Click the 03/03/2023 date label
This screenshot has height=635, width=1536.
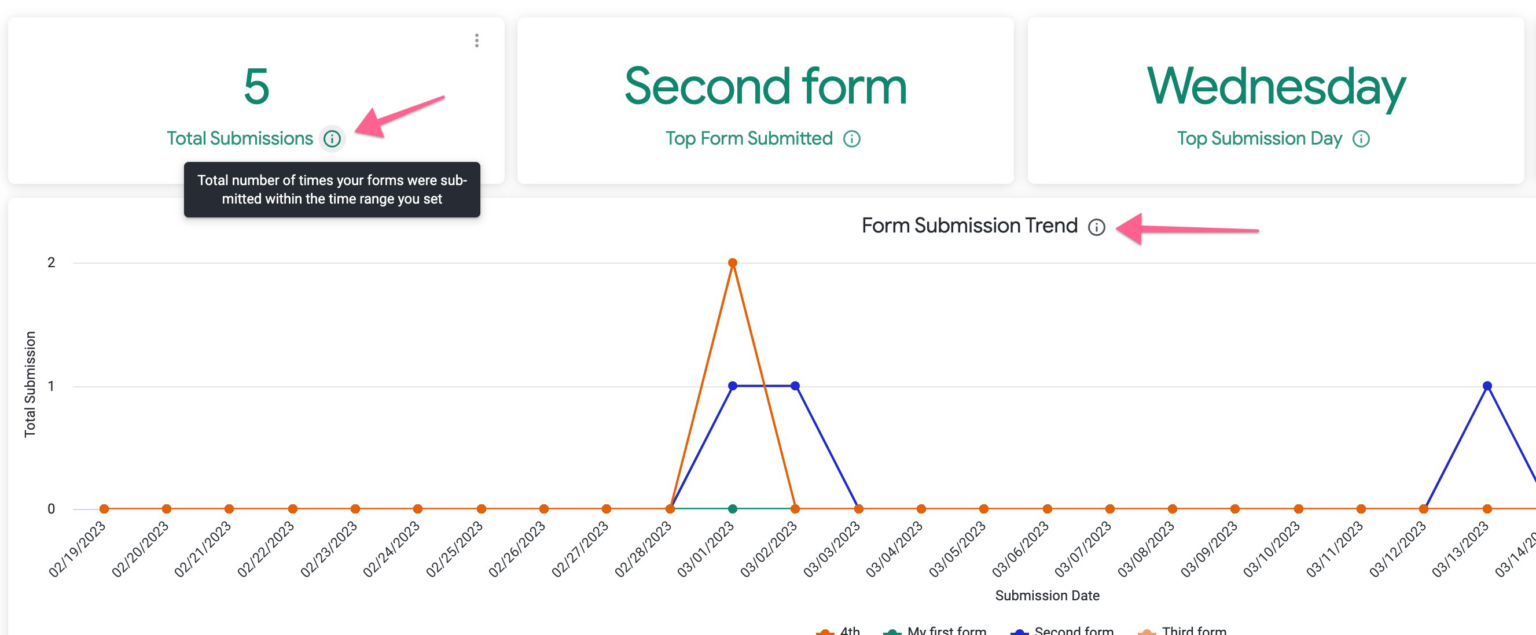click(833, 551)
